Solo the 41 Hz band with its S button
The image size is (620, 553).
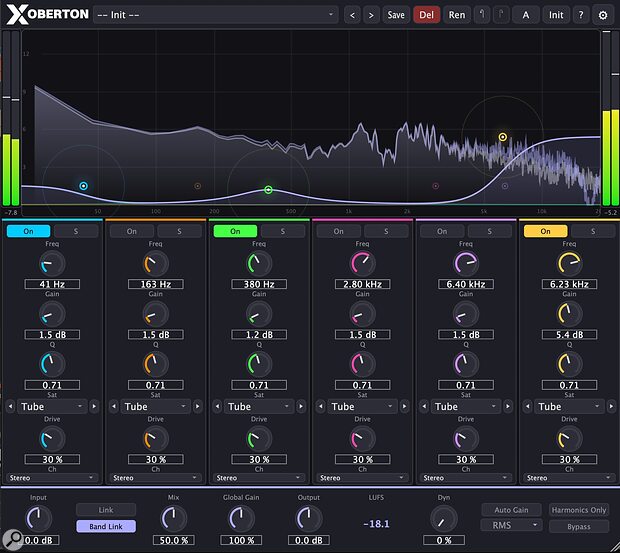pyautogui.click(x=76, y=231)
